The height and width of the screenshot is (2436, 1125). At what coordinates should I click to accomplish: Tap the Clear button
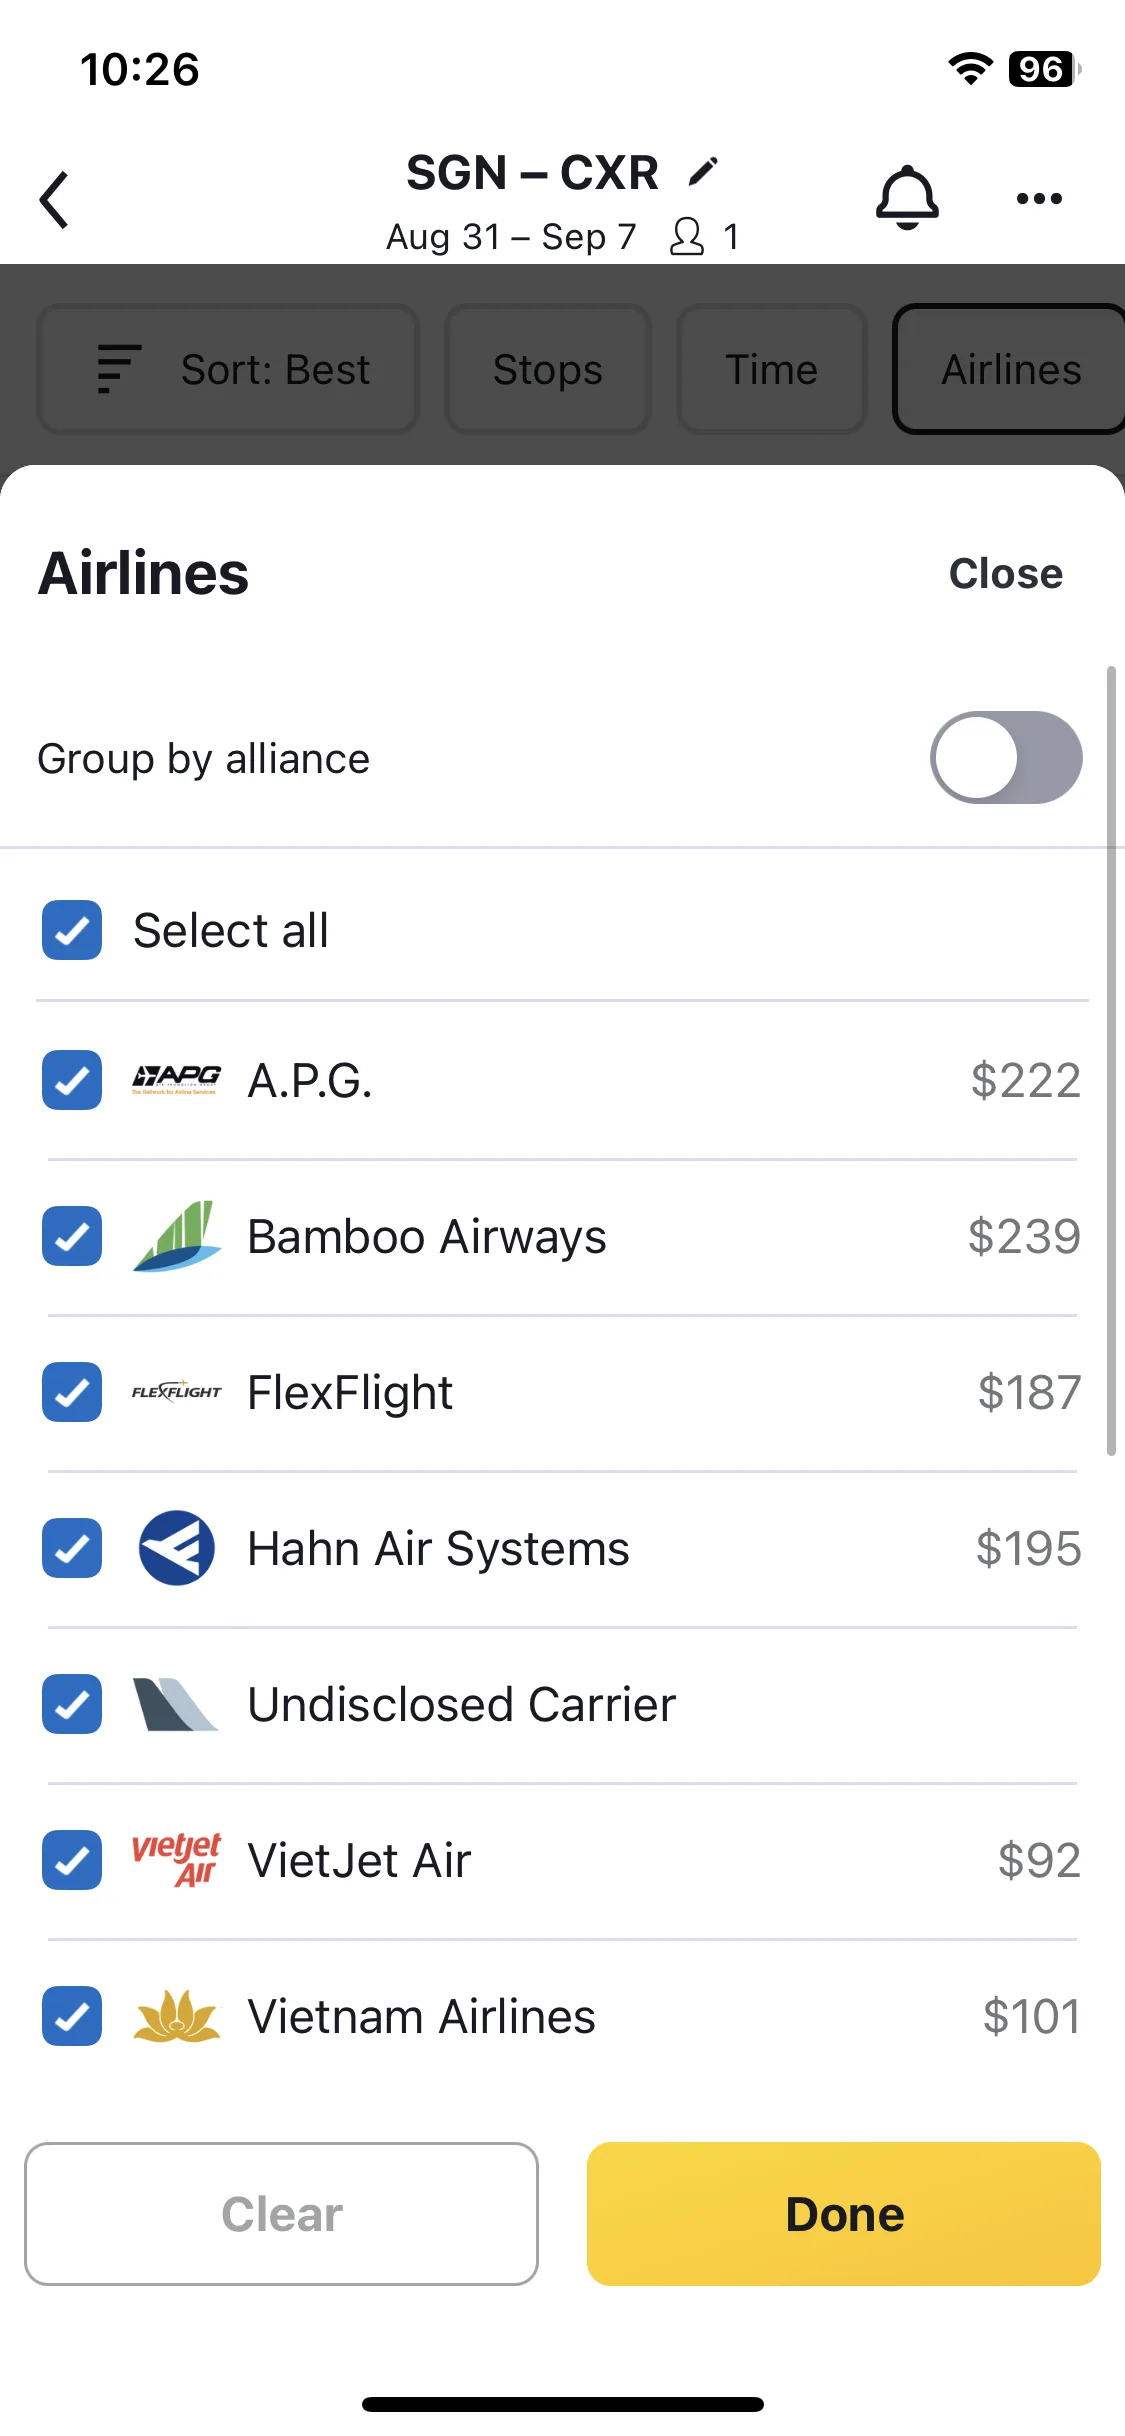pyautogui.click(x=282, y=2214)
